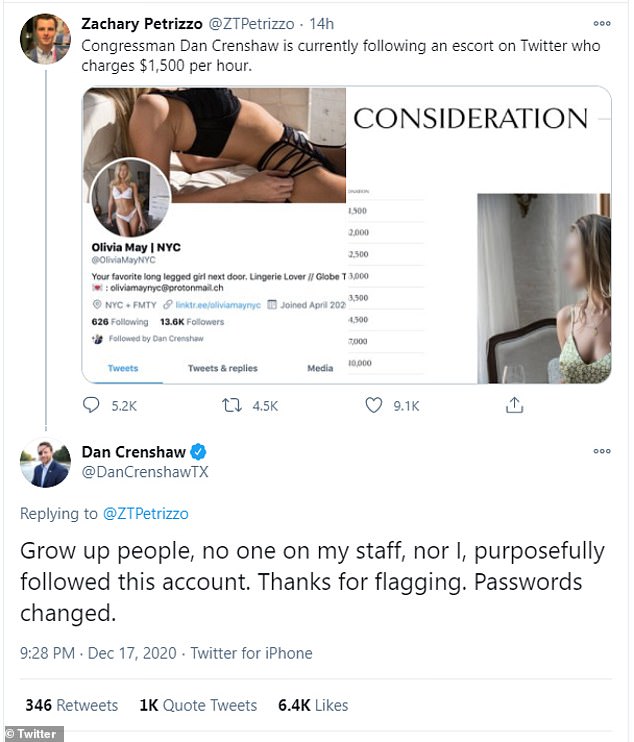This screenshot has height=742, width=634.
Task: Open Zachary Petrizzo's profile avatar
Action: coord(45,39)
